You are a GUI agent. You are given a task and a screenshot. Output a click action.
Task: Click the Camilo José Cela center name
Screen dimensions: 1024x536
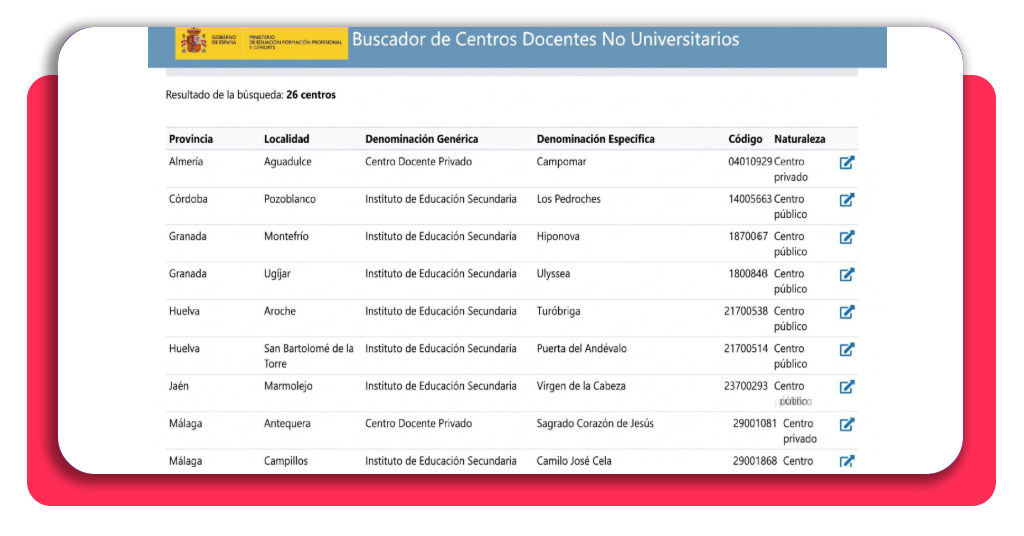[x=574, y=461]
